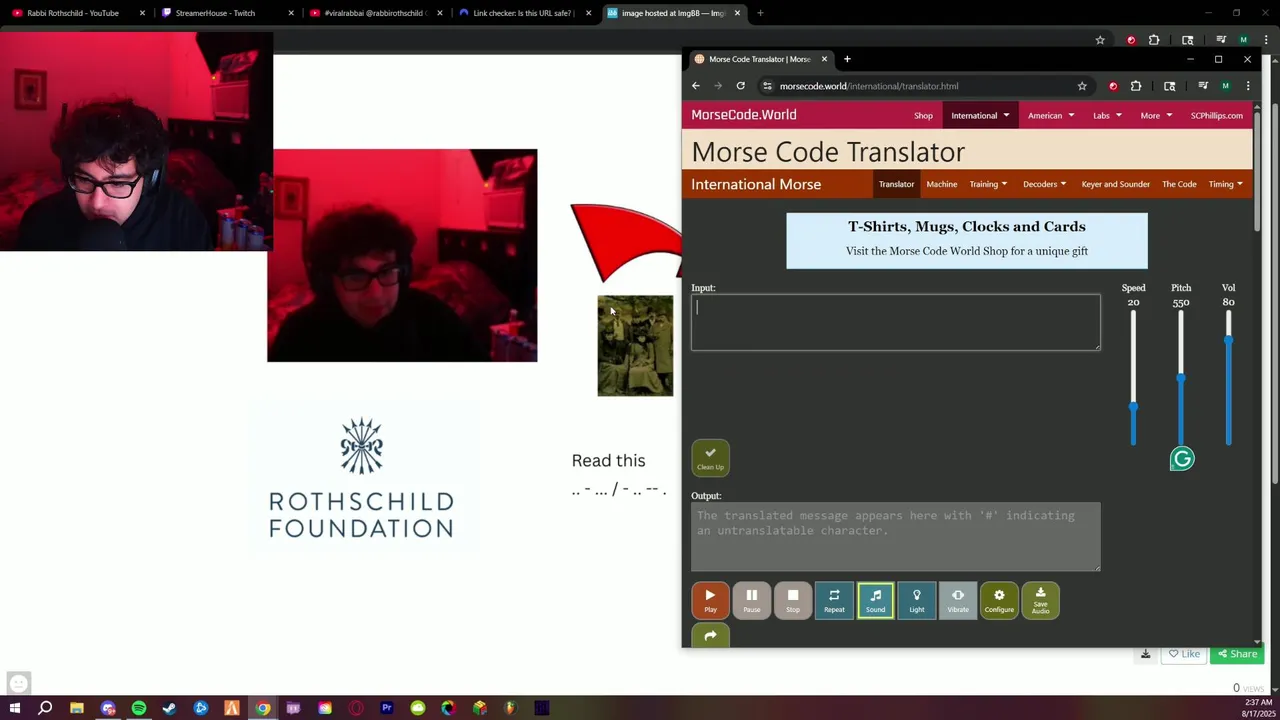The height and width of the screenshot is (720, 1280).
Task: Adjust the Speed slider handle
Action: coord(1133,406)
